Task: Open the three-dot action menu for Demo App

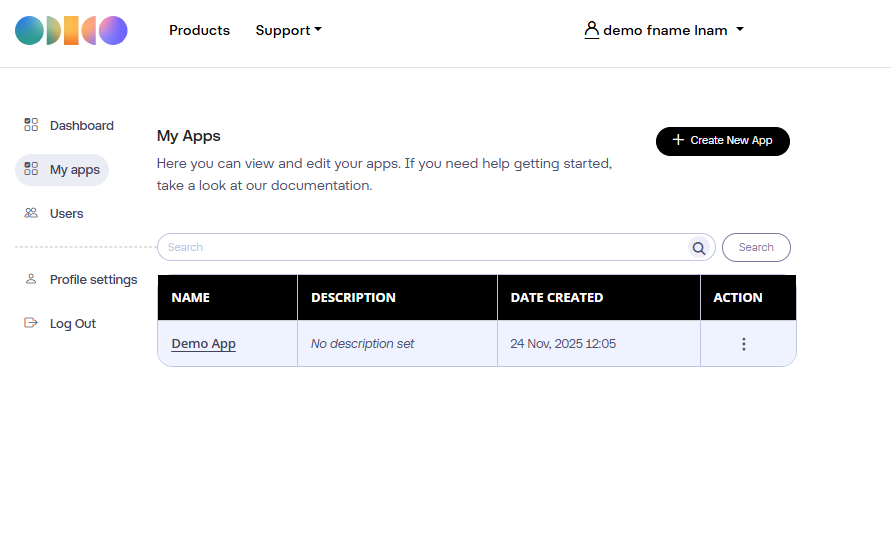Action: point(743,344)
